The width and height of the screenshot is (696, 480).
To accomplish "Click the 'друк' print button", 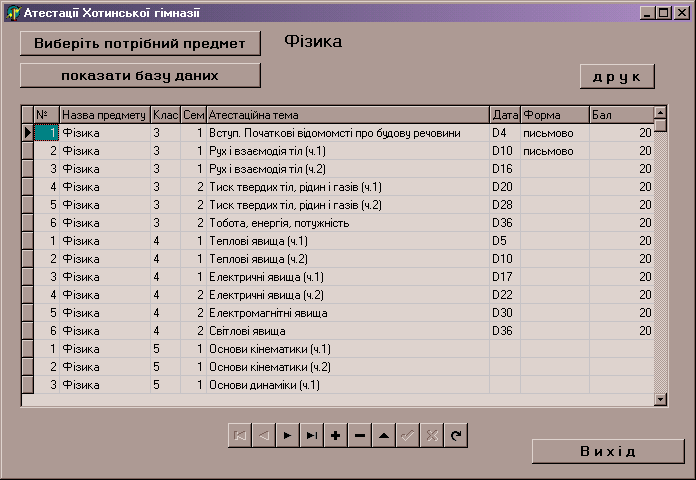I will tap(617, 77).
